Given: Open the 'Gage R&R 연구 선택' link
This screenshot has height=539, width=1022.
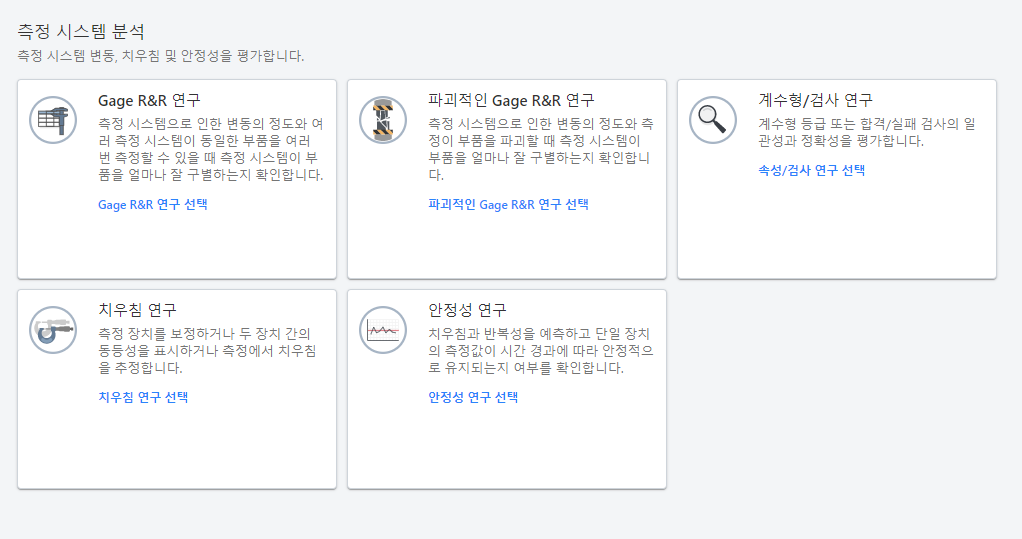Looking at the screenshot, I should coord(152,205).
